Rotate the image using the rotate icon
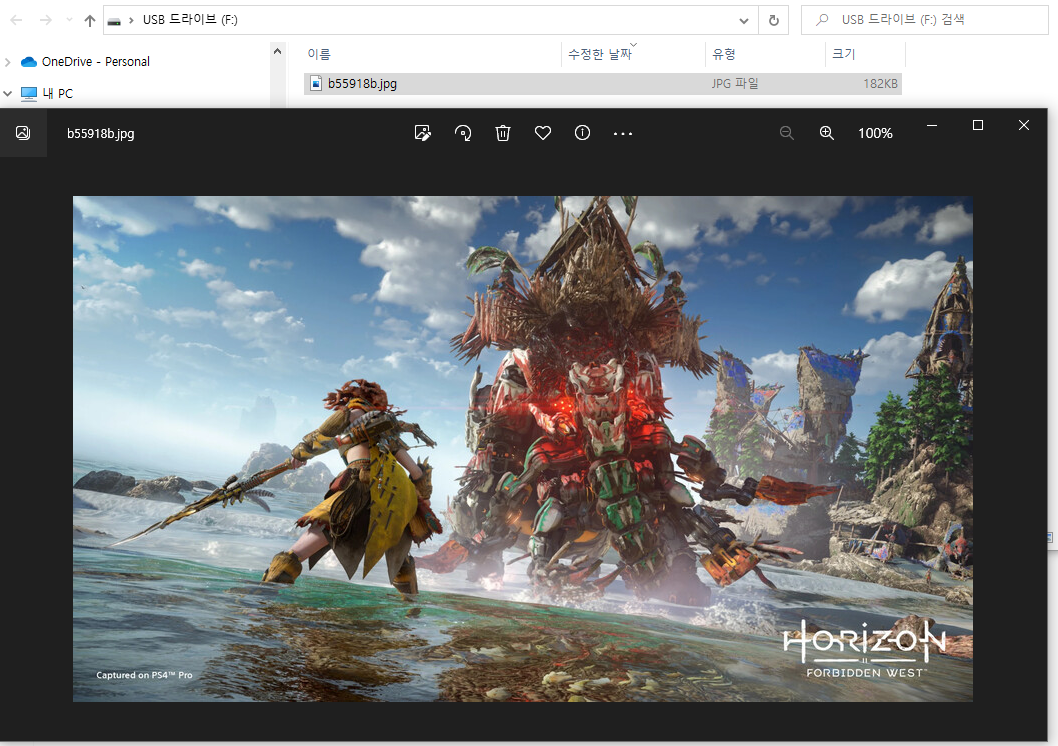Screen dimensions: 1058x746 (463, 133)
